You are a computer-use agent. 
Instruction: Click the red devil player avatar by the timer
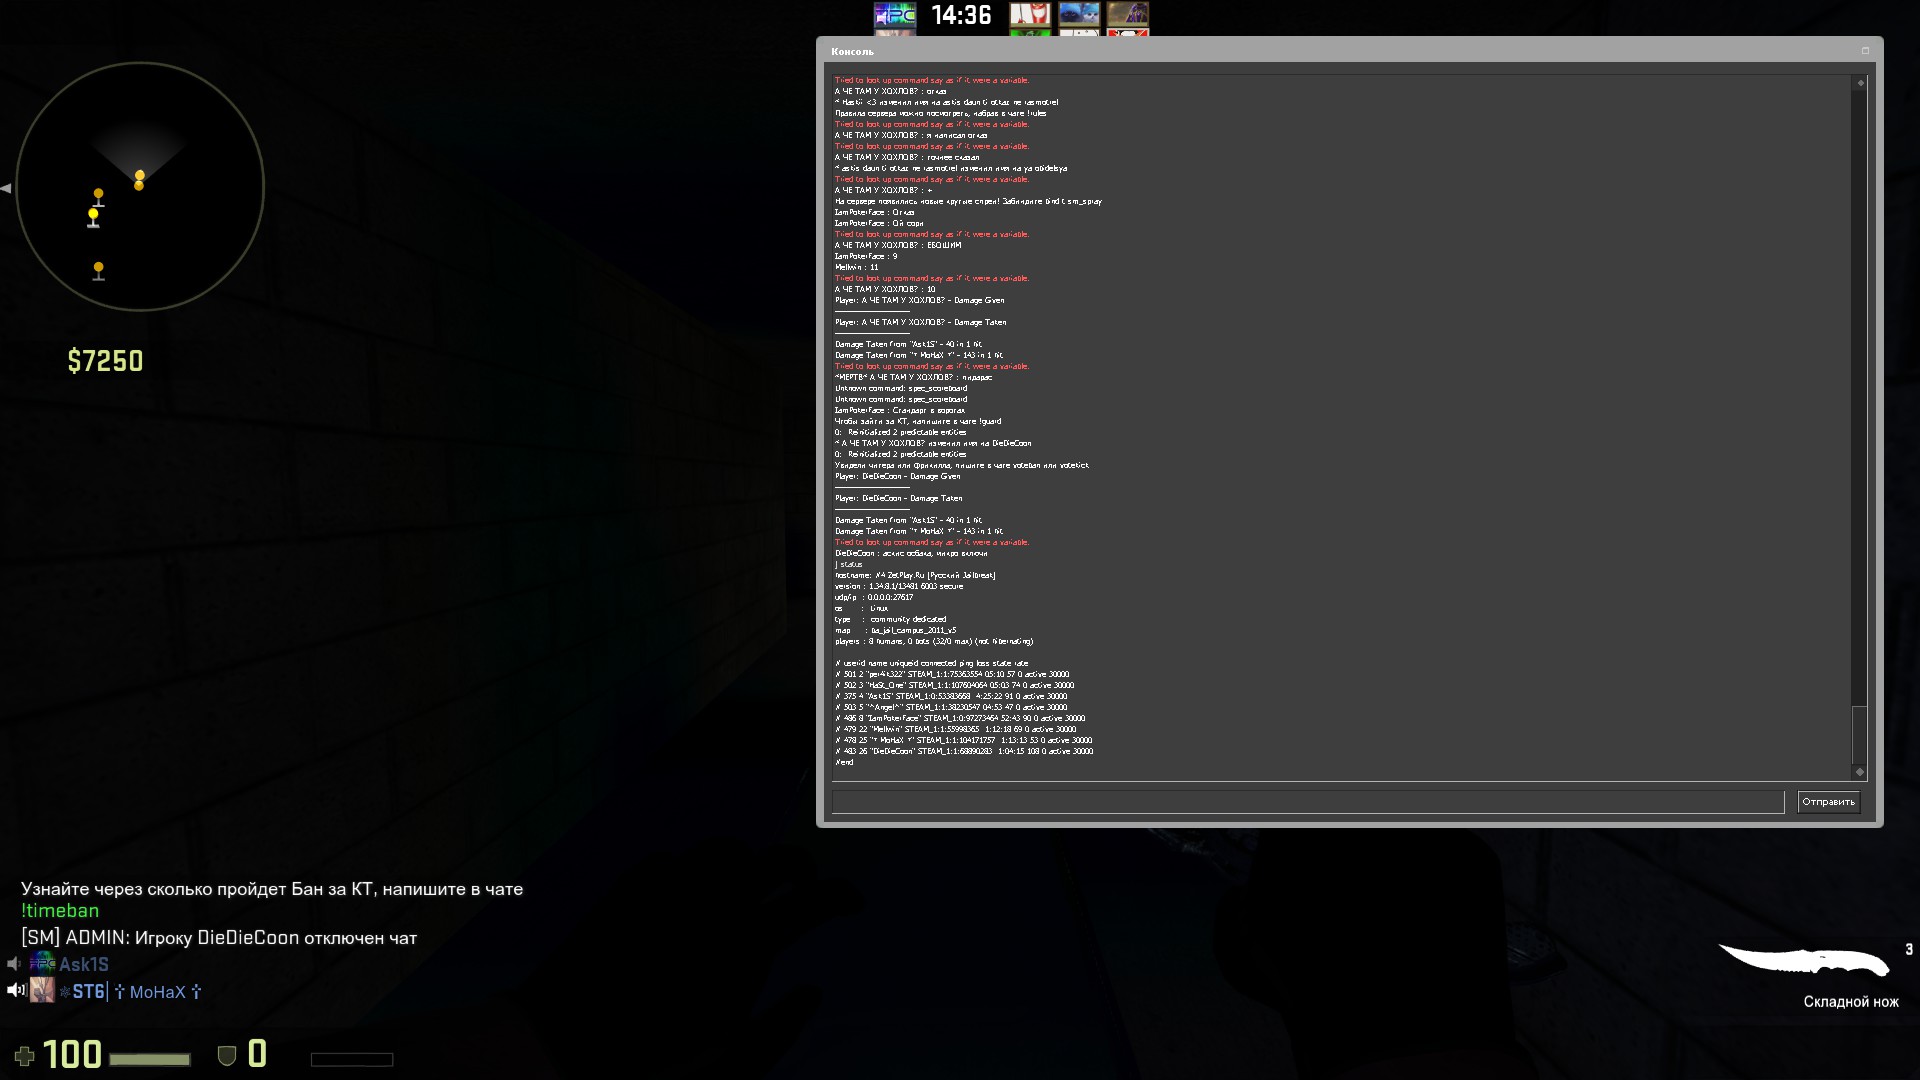[1029, 15]
